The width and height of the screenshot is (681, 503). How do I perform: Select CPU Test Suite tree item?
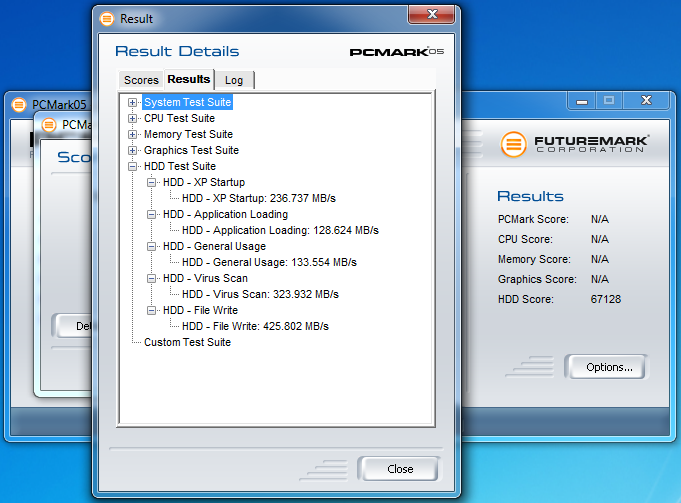(x=179, y=119)
